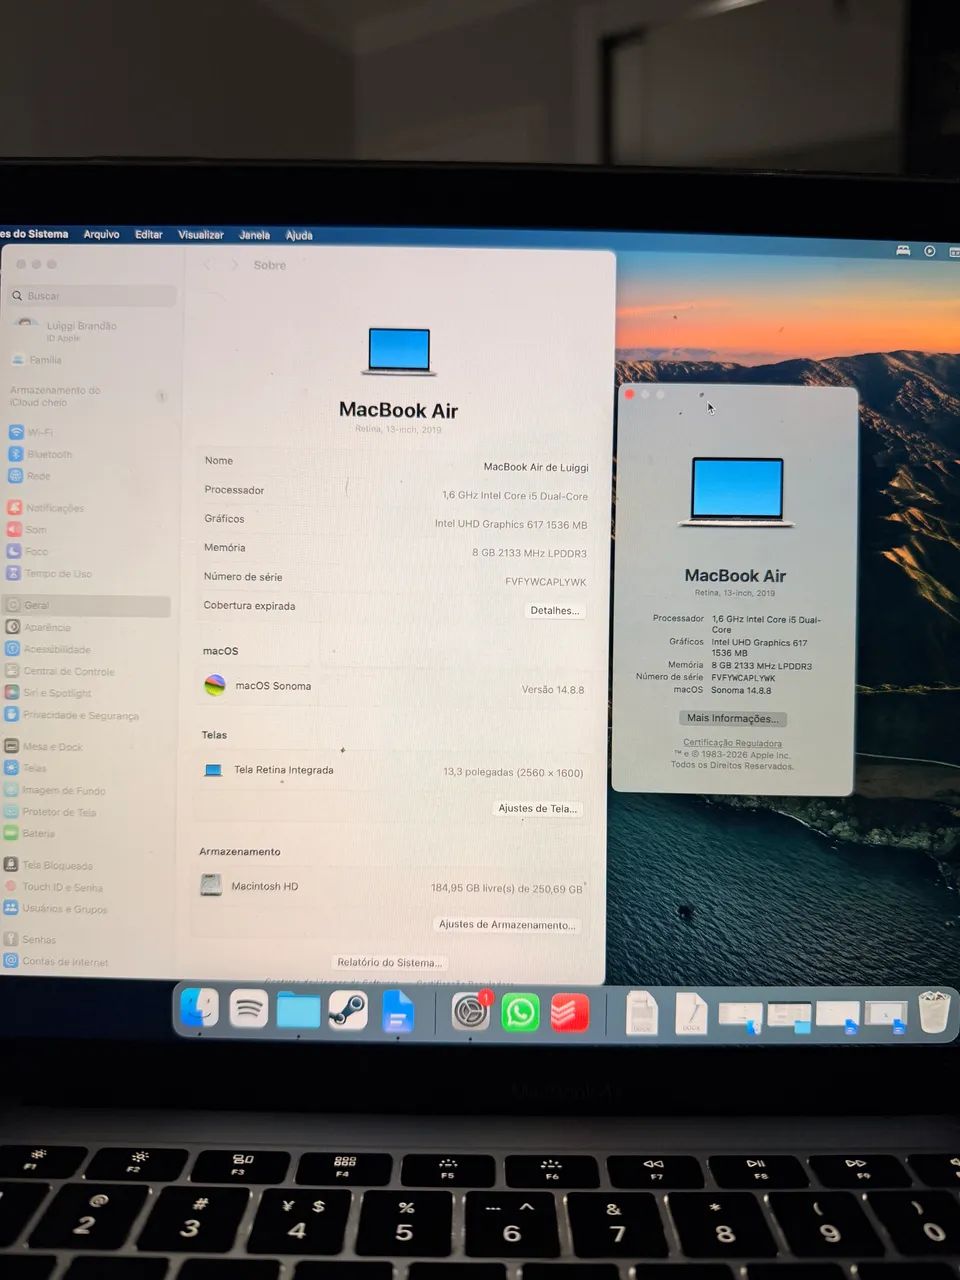Select Geral in the settings sidebar

click(87, 605)
